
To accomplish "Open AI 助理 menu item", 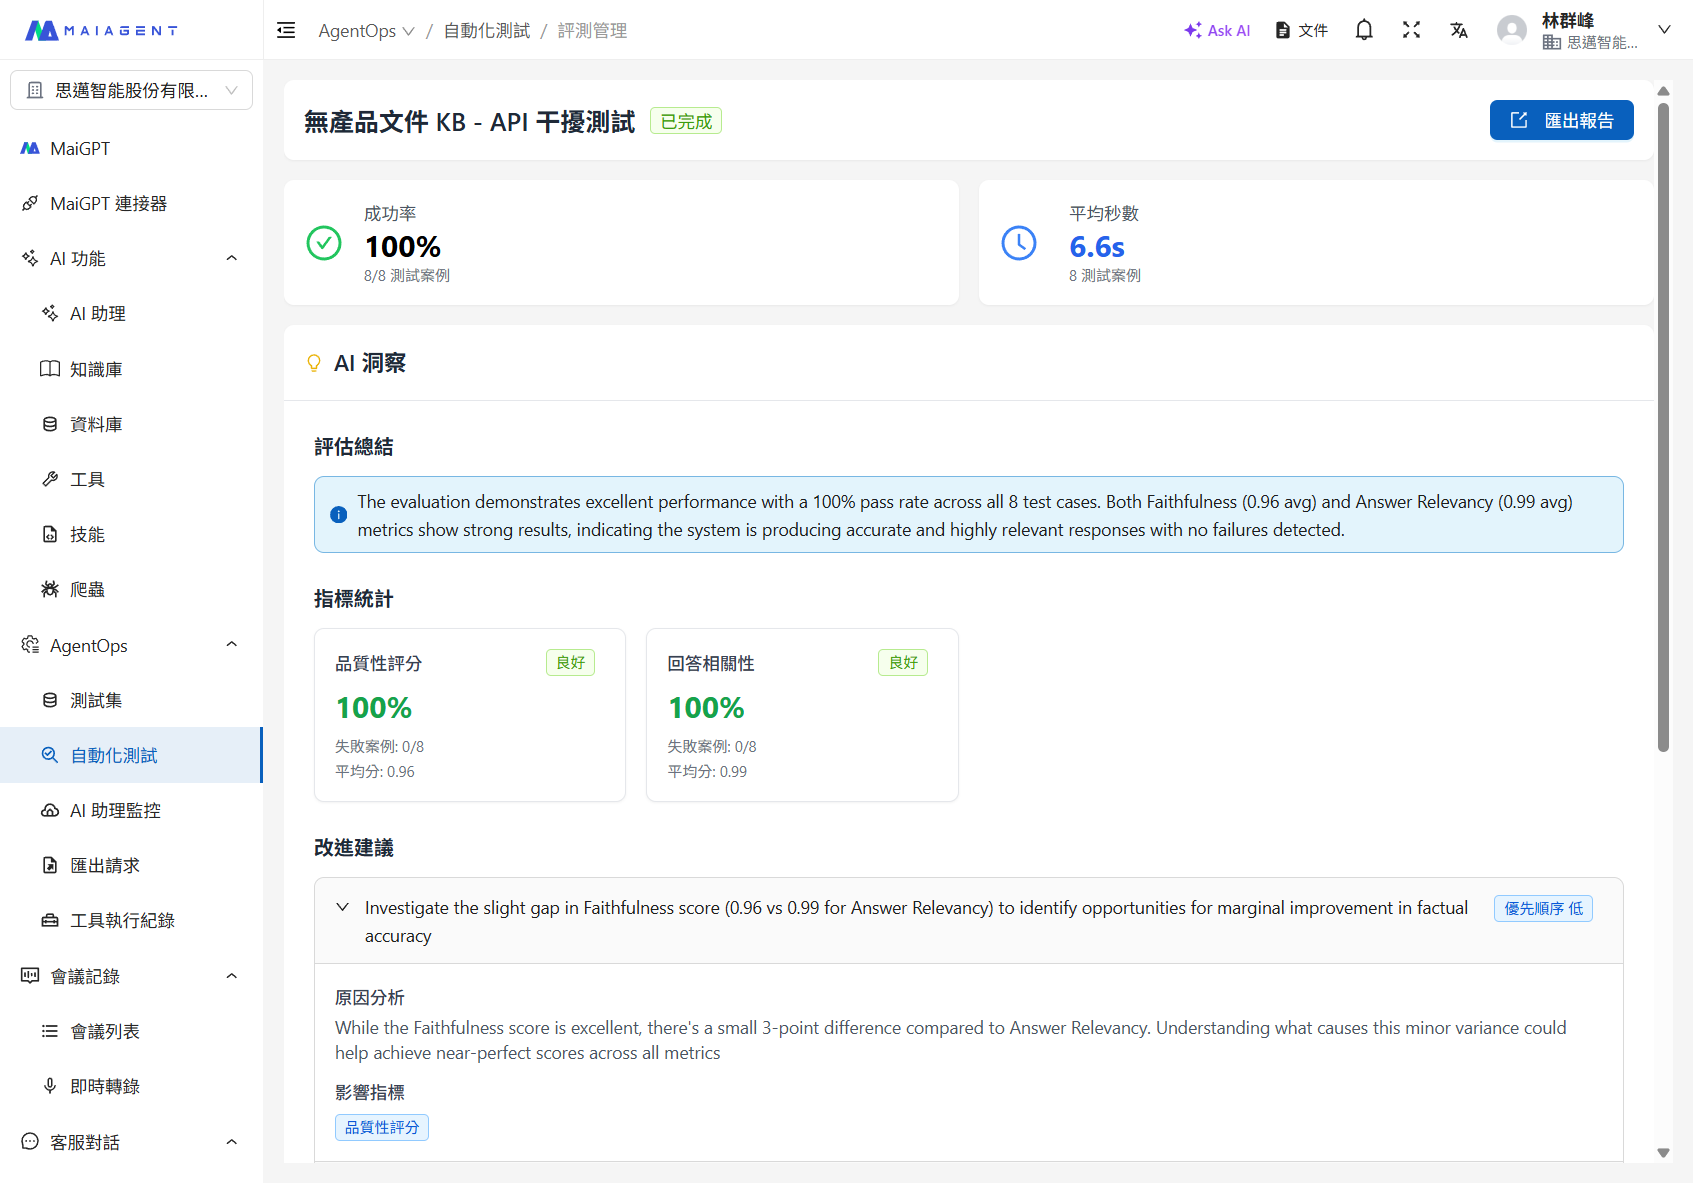I will 131,313.
